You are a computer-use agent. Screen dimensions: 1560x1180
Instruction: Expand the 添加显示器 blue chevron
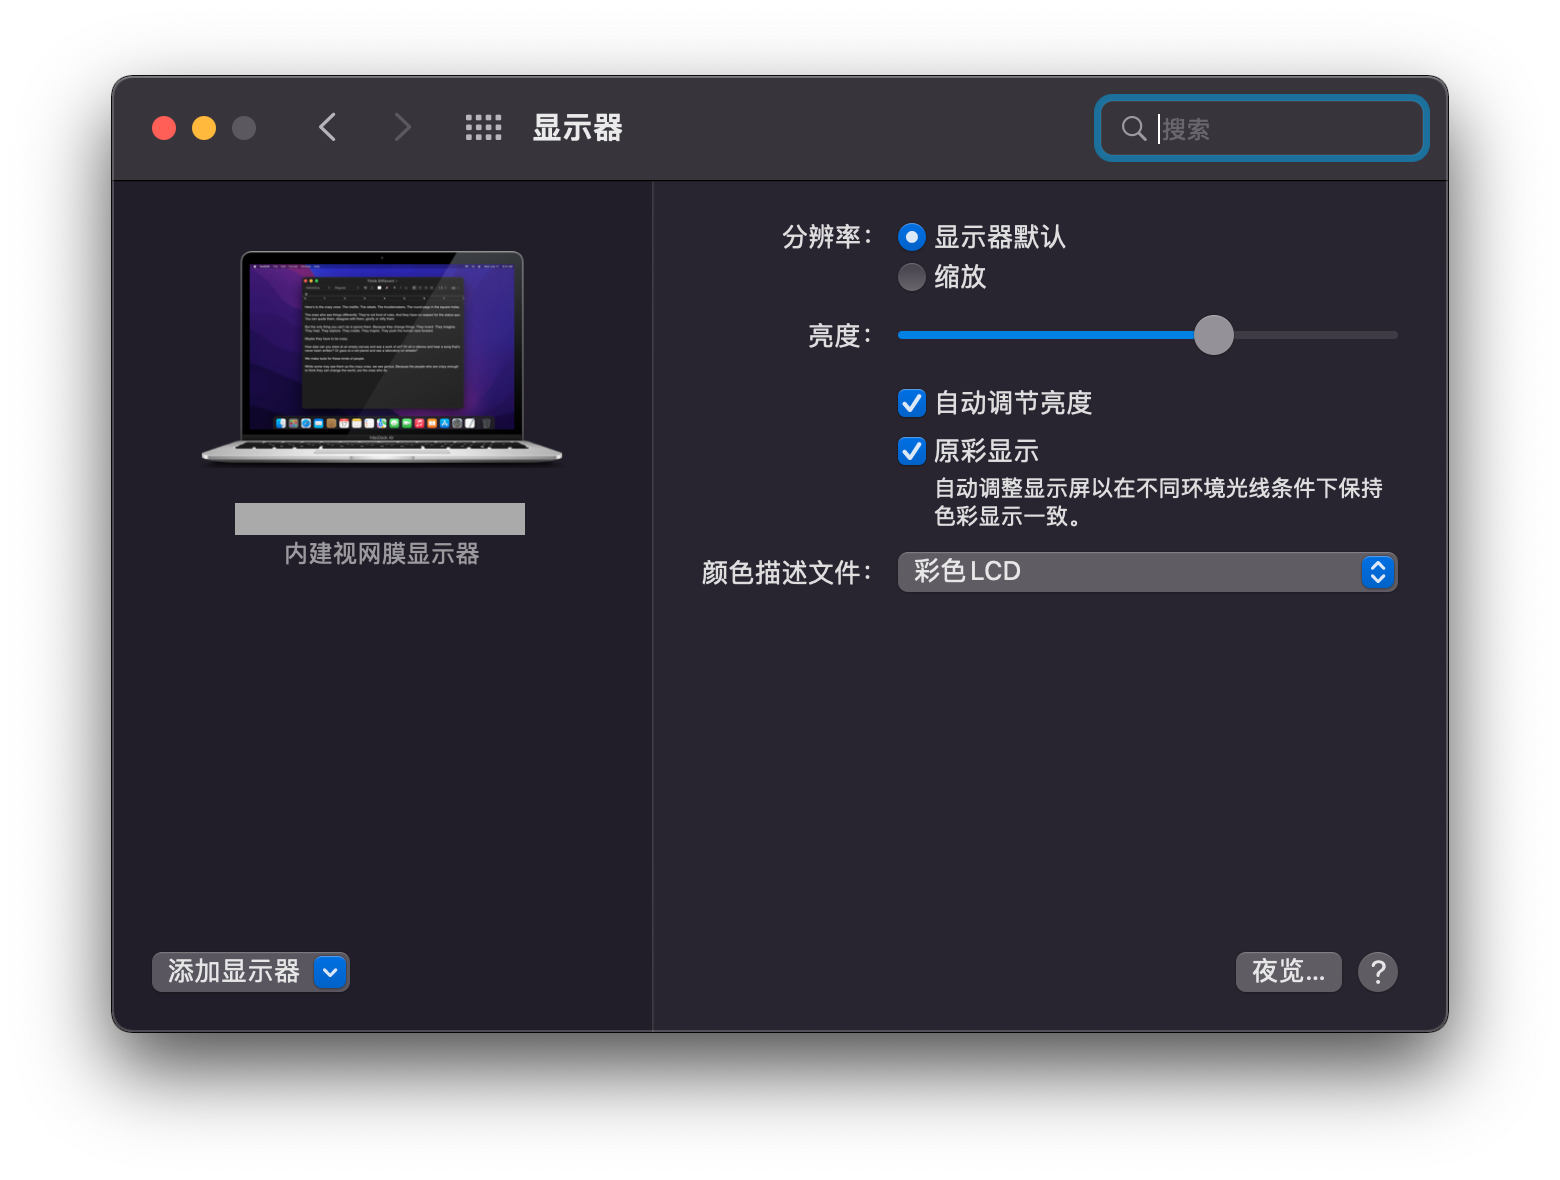[x=330, y=972]
